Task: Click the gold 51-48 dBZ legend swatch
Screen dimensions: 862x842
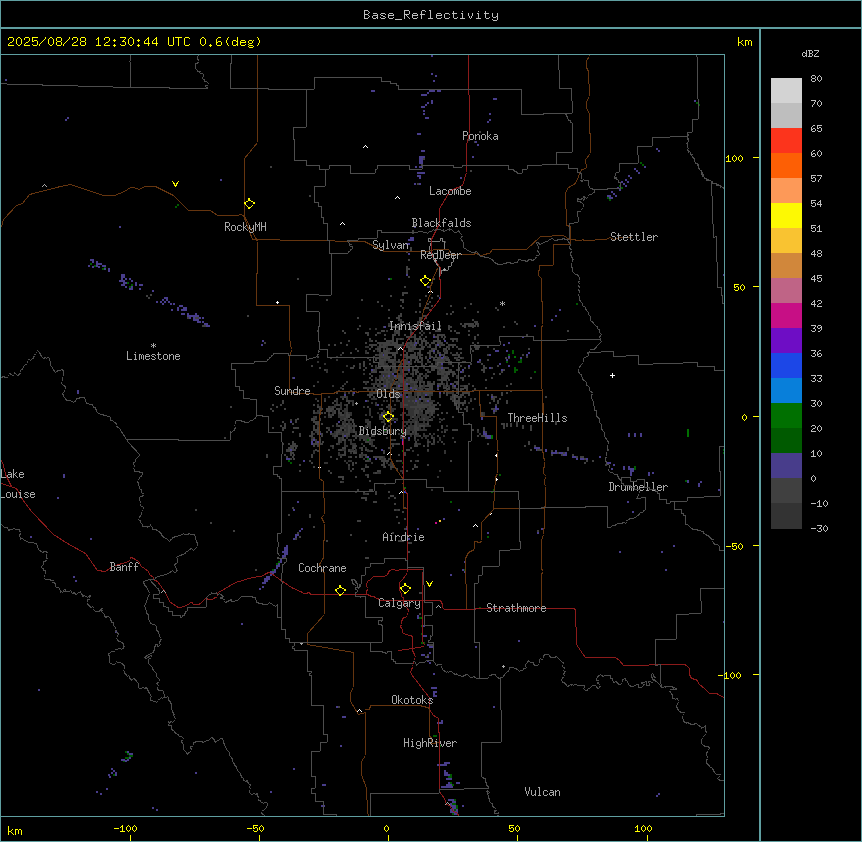Action: pos(786,240)
